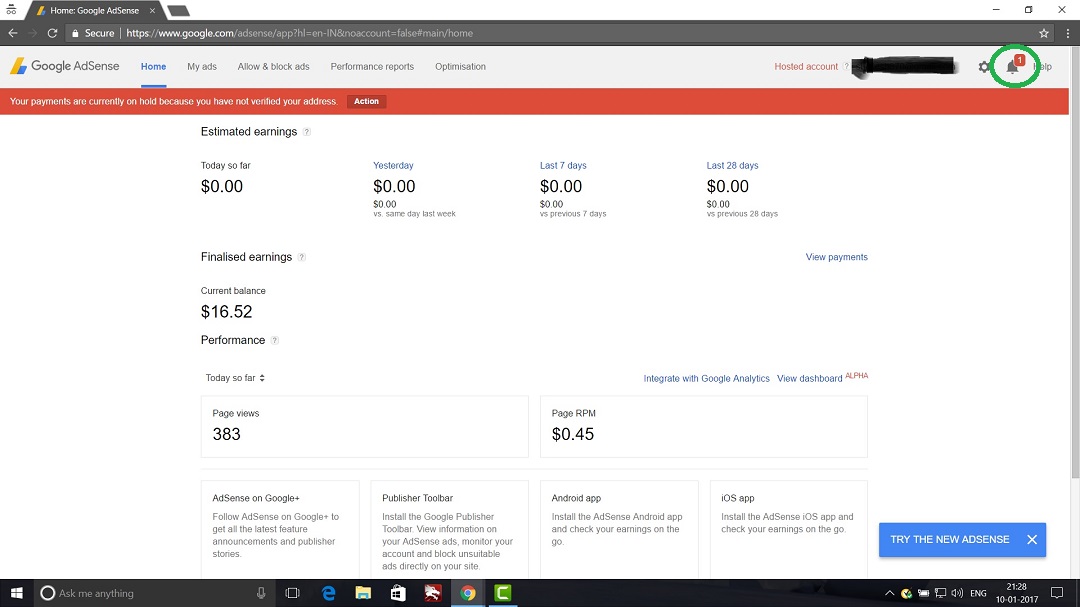Click the Yesterday earnings link
The width and height of the screenshot is (1080, 607).
pos(393,165)
